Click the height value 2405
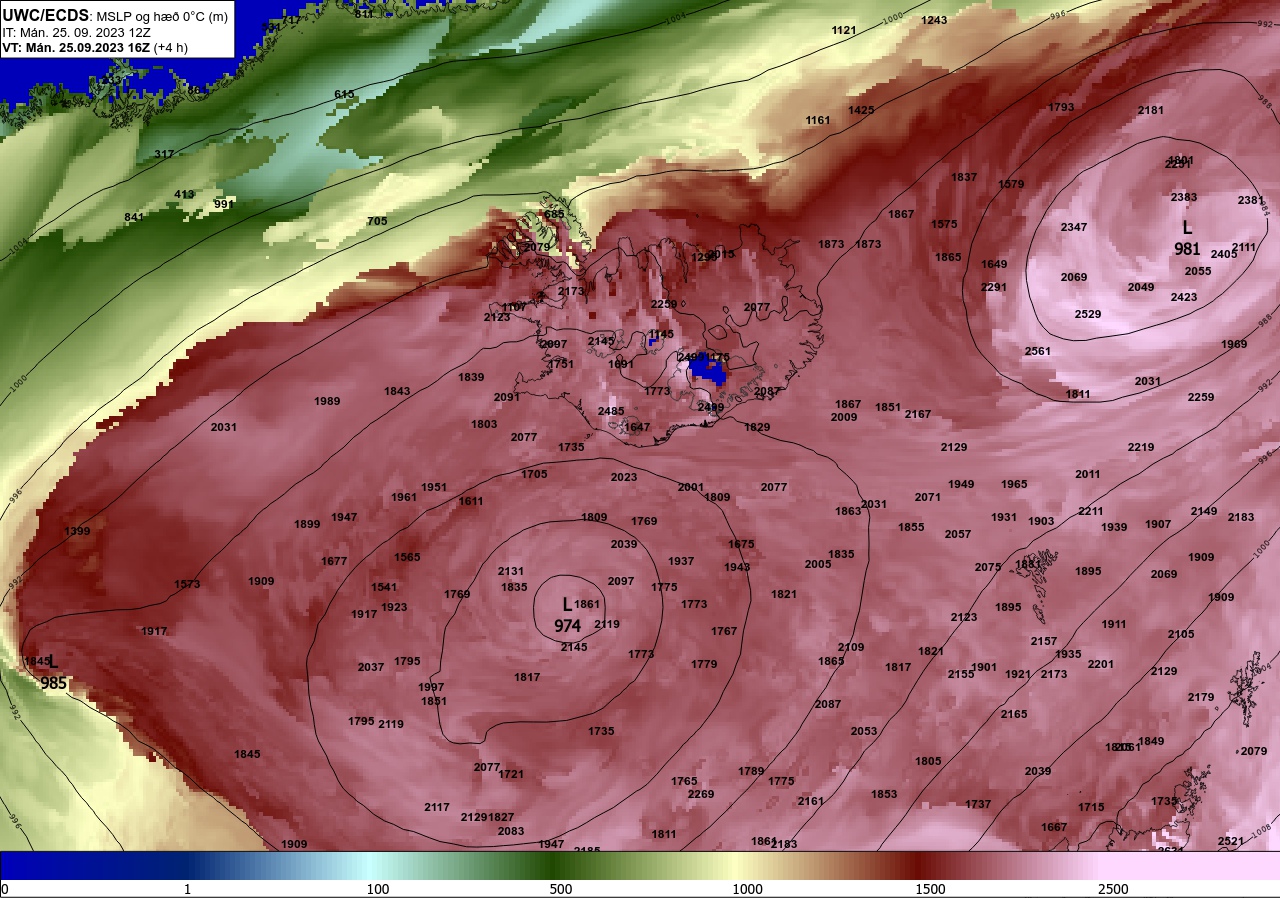The width and height of the screenshot is (1280, 898). (x=1224, y=254)
